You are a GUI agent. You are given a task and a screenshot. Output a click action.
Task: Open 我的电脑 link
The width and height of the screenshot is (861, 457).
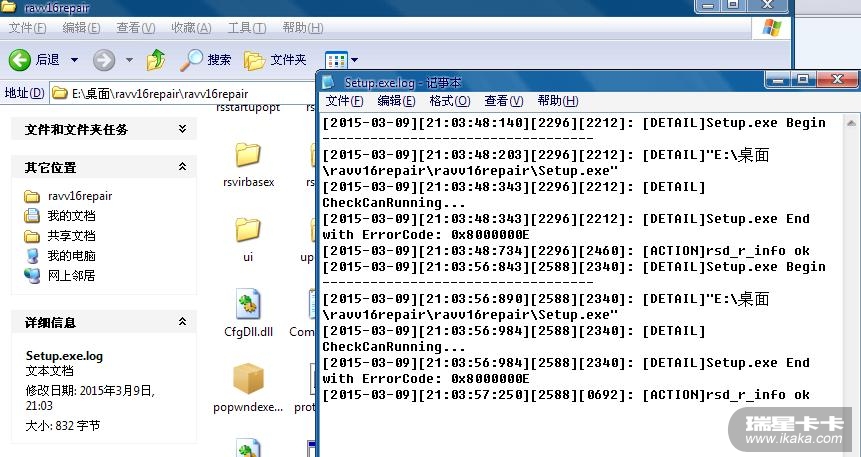click(x=71, y=255)
